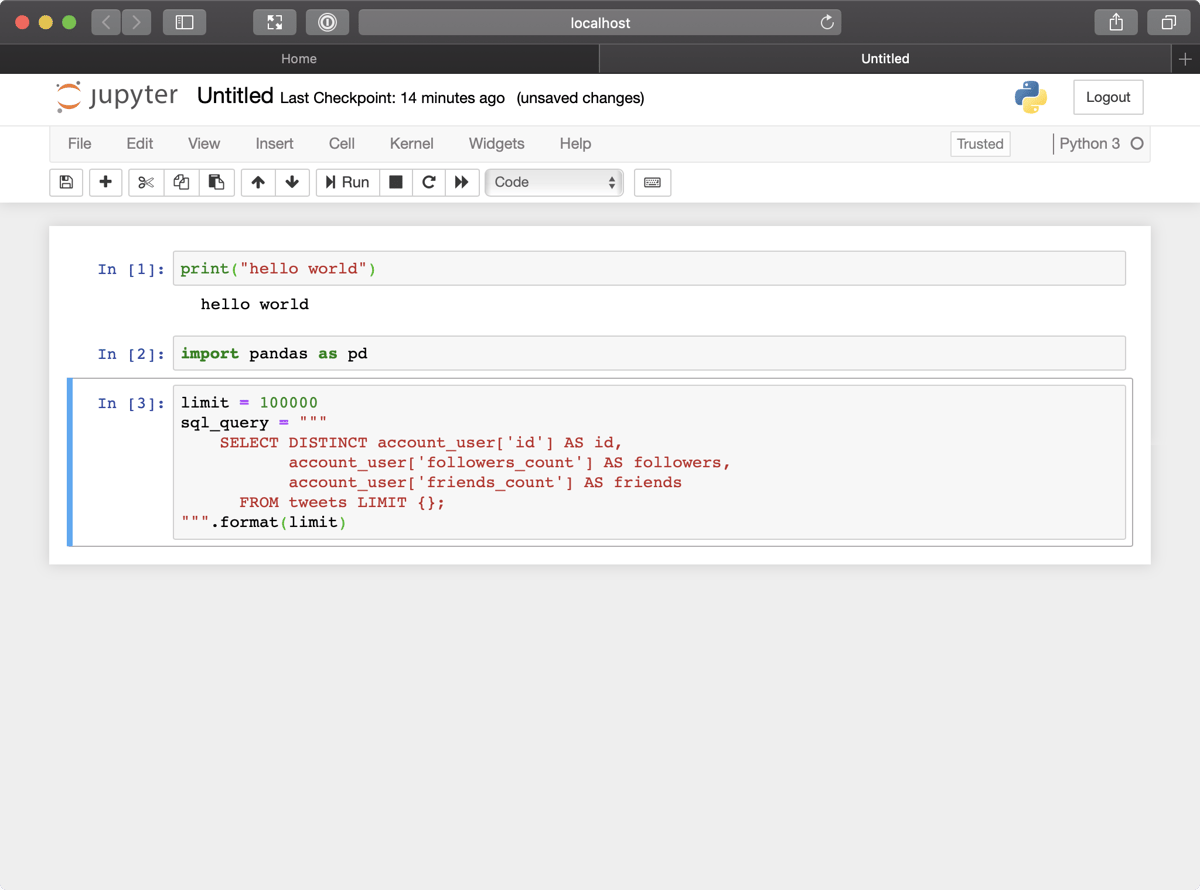Run the current cell

pyautogui.click(x=347, y=182)
